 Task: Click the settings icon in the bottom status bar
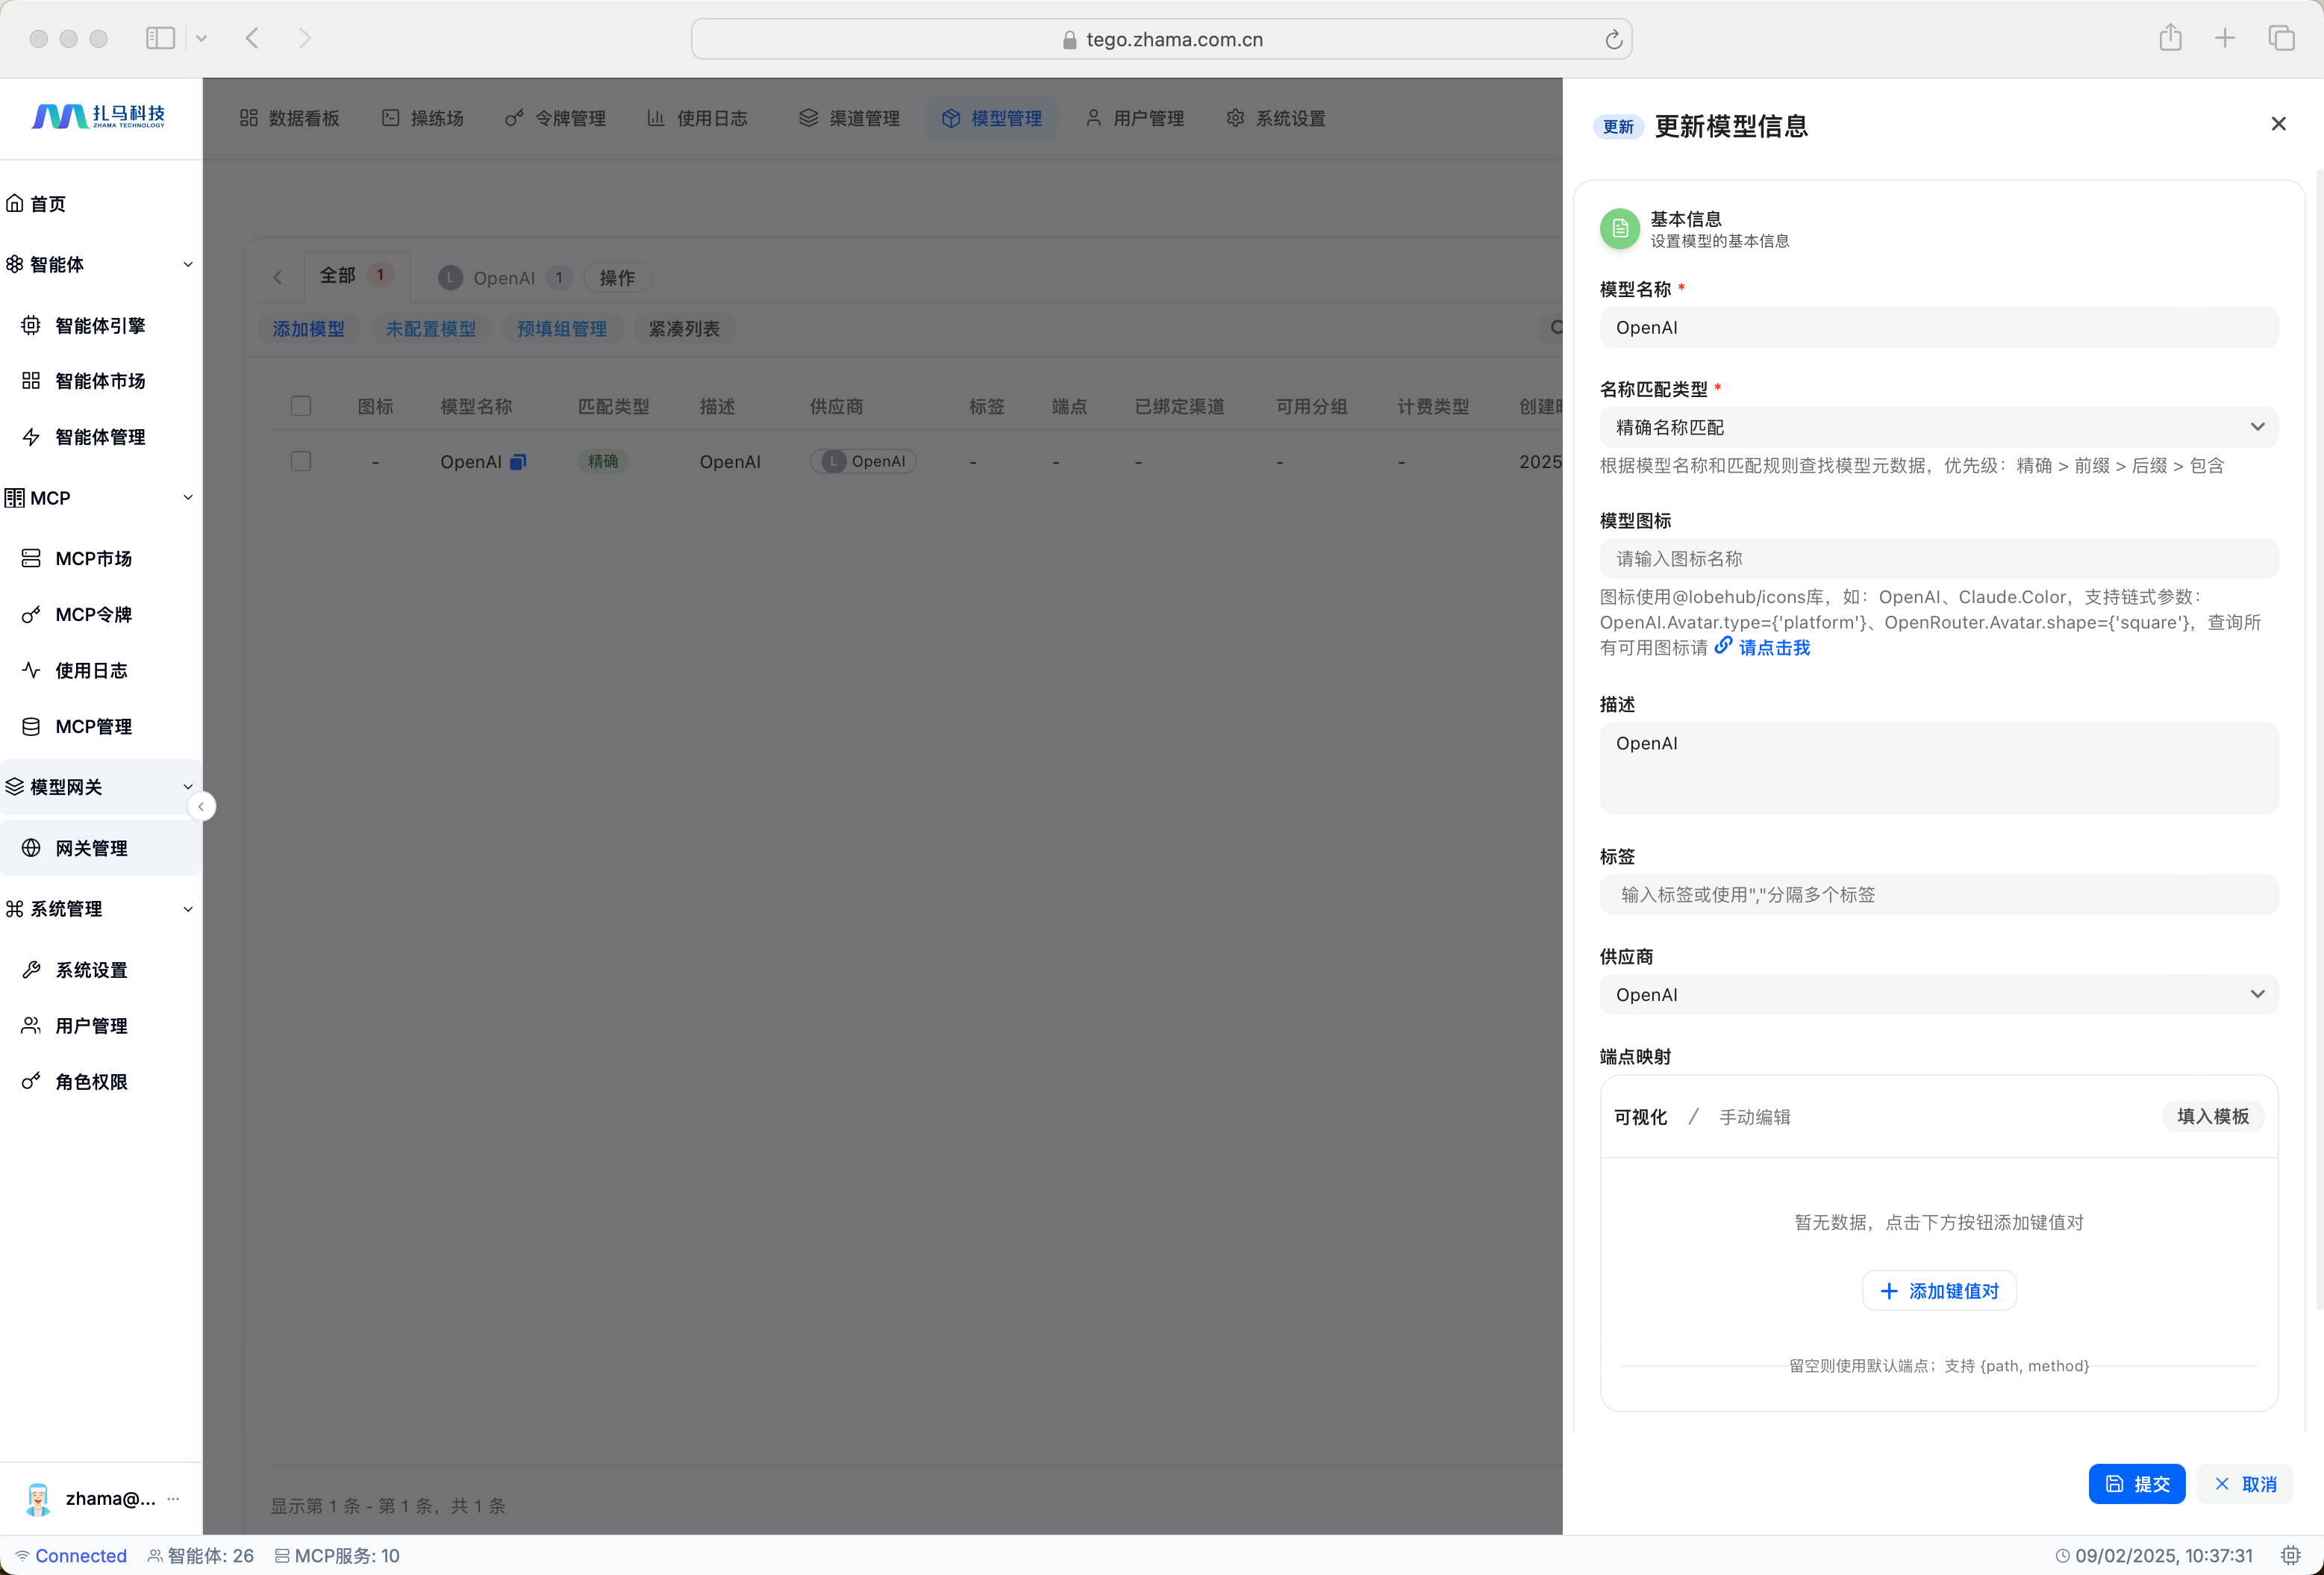(2291, 1555)
